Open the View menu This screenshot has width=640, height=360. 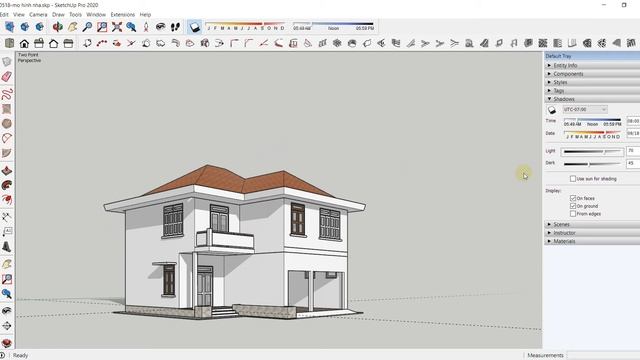[19, 14]
